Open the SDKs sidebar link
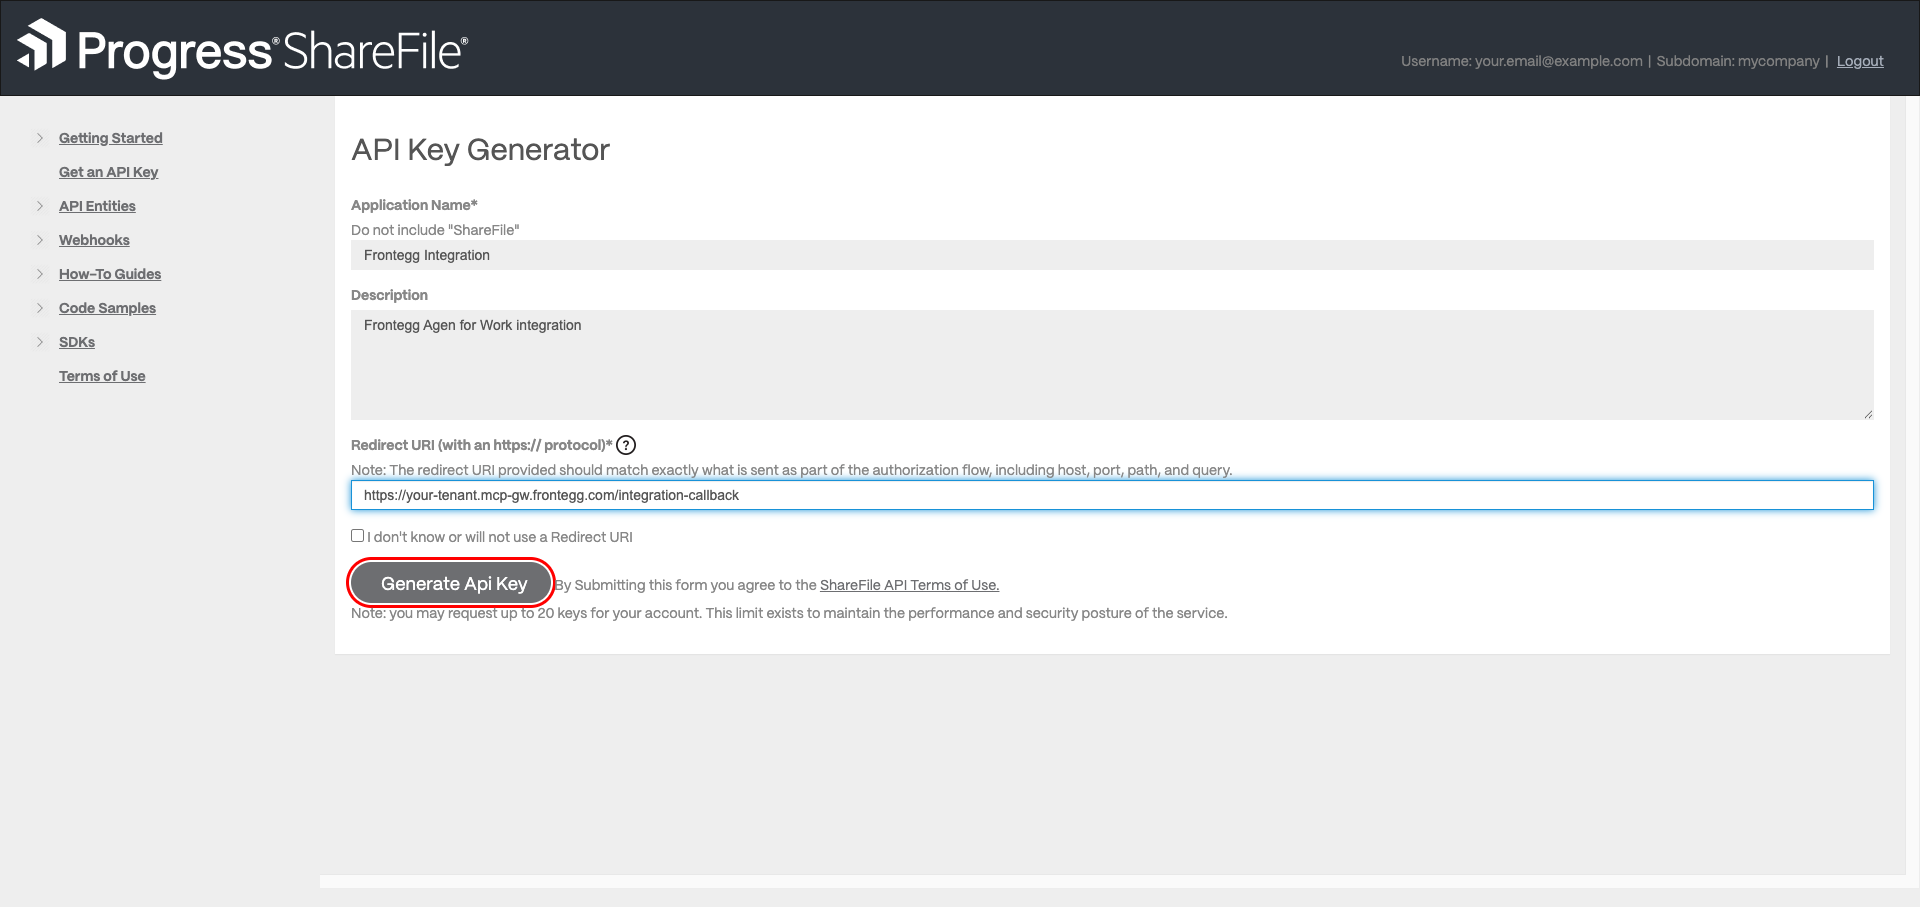 77,342
